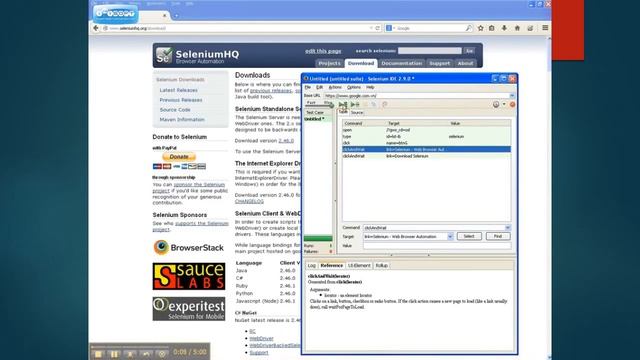Click the test run progress bar
640x360 pixels.
[x=318, y=238]
